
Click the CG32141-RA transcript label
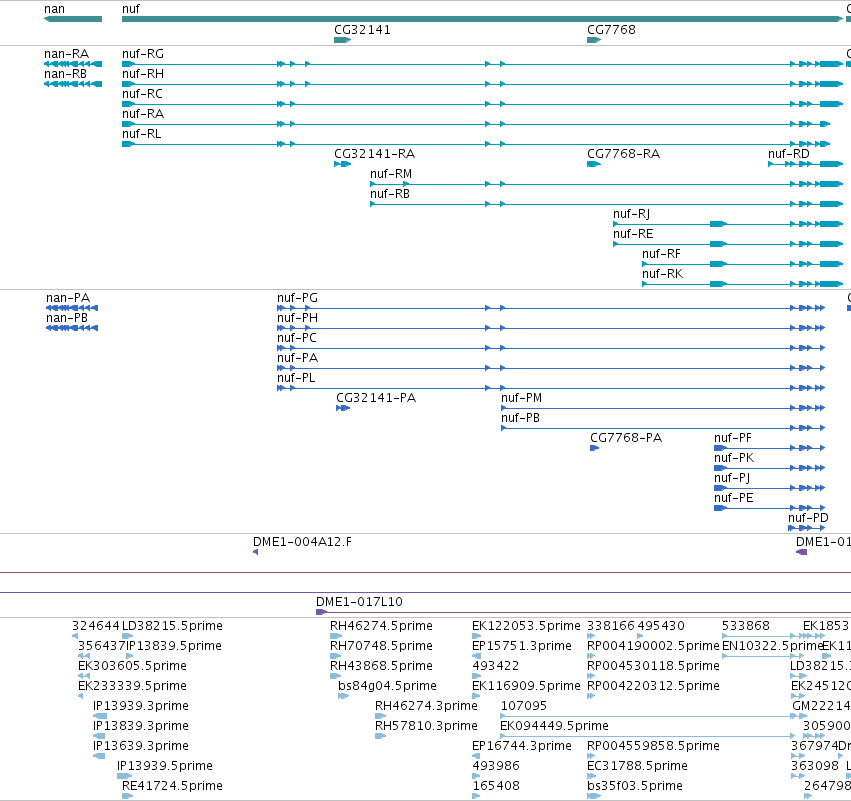[x=374, y=154]
